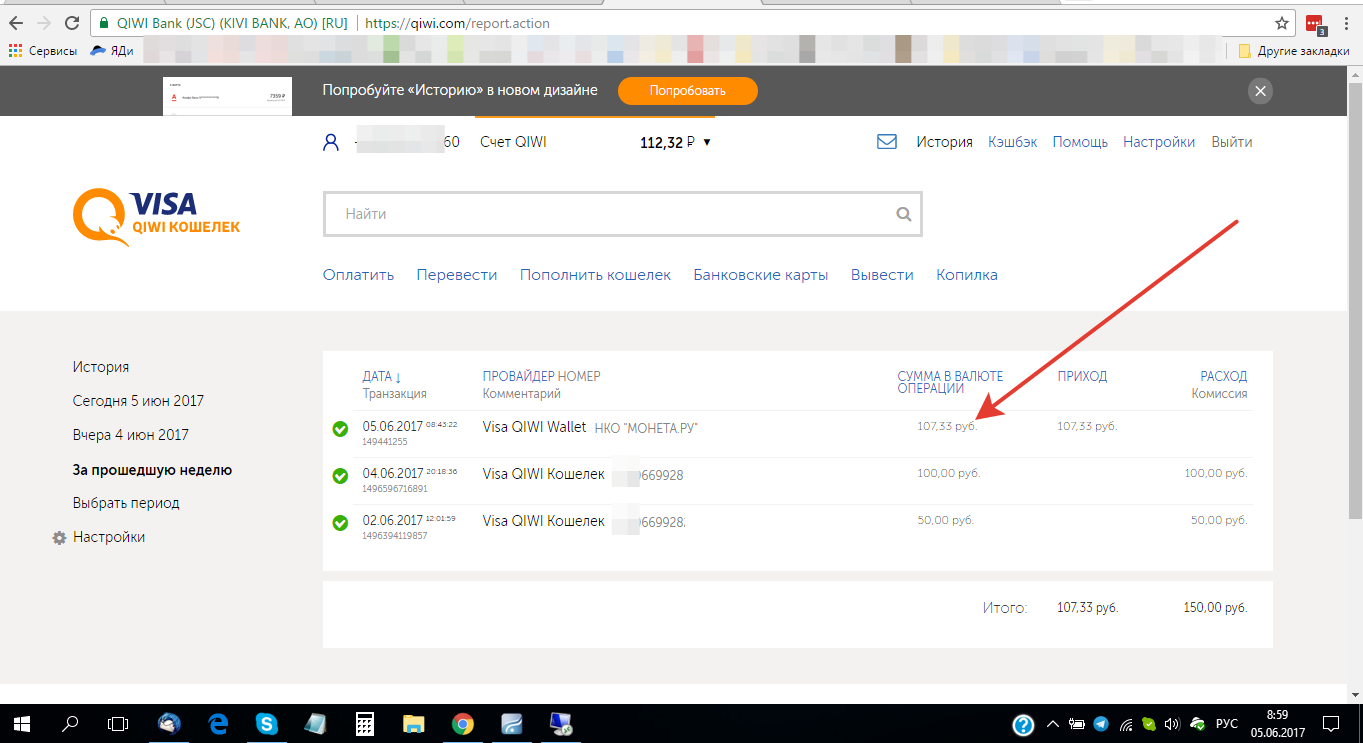Click the Выйти logout link
Image resolution: width=1363 pixels, height=743 pixels.
(1232, 142)
